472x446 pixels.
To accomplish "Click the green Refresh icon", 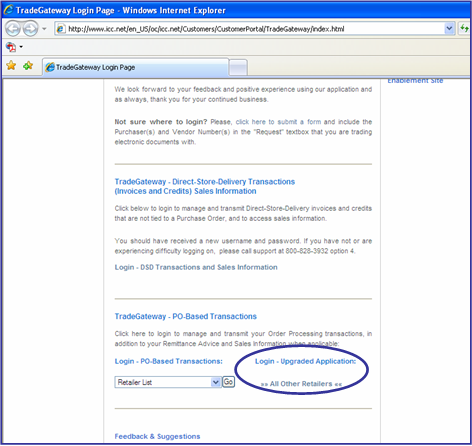I will click(464, 29).
